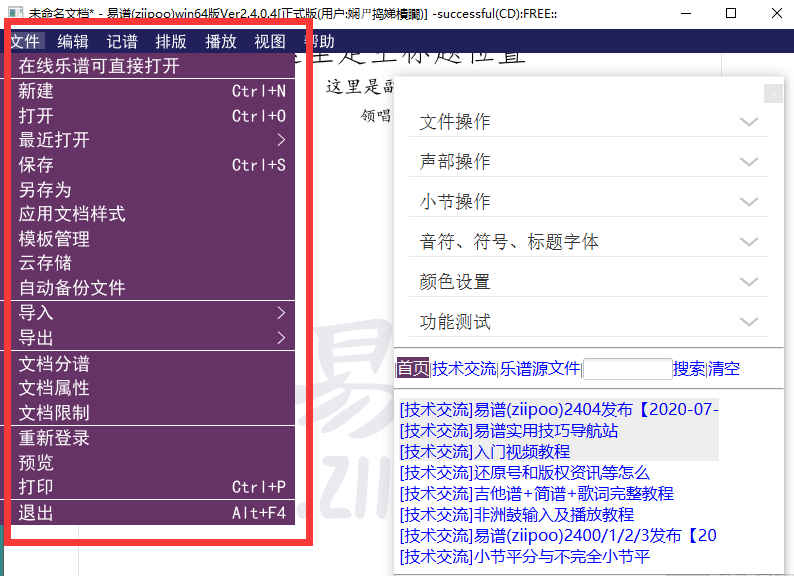
Task: Click the 搜索 link
Action: 689,368
